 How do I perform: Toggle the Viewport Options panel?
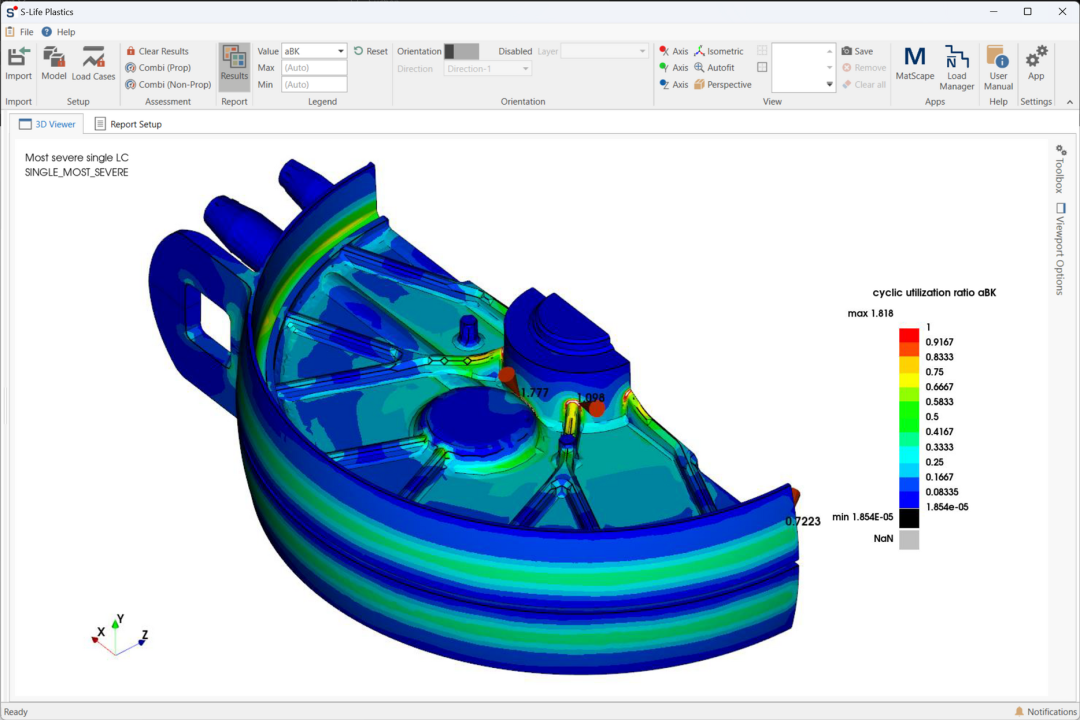[1061, 248]
